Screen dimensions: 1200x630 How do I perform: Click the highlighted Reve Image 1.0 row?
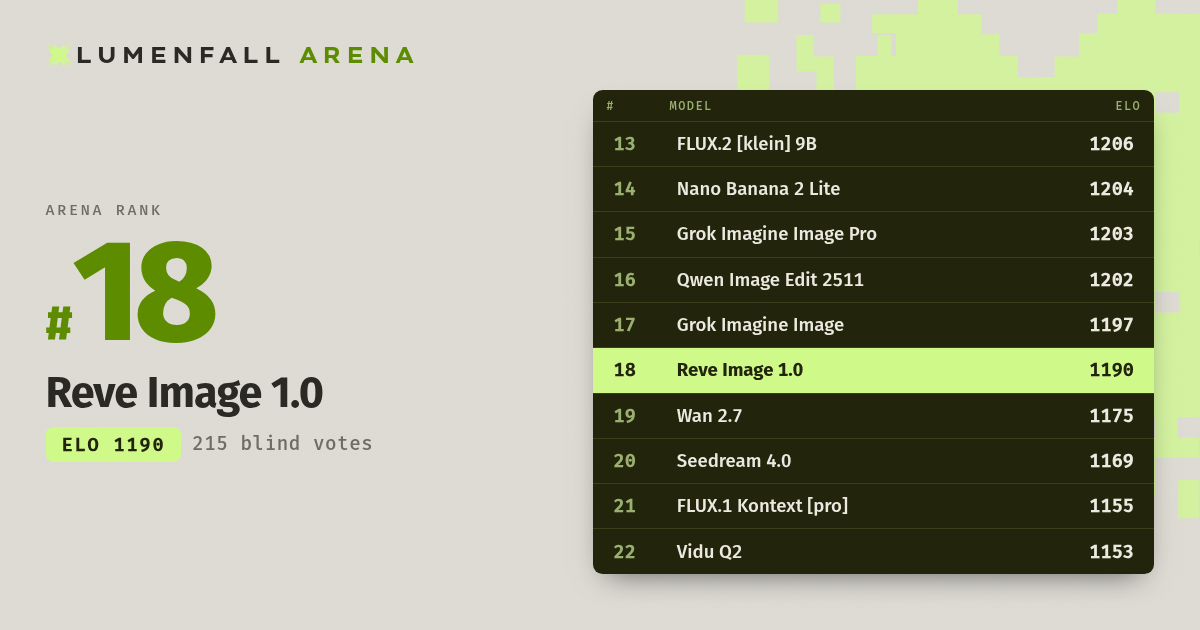point(873,370)
